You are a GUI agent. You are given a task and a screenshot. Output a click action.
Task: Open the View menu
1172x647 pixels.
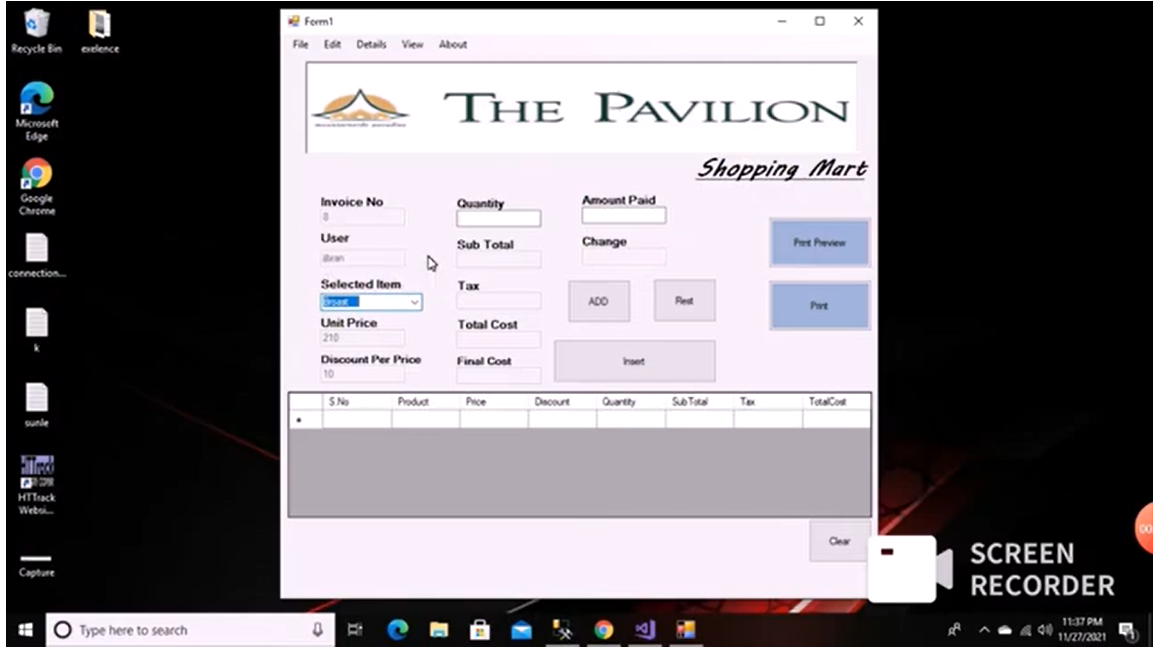(x=413, y=45)
